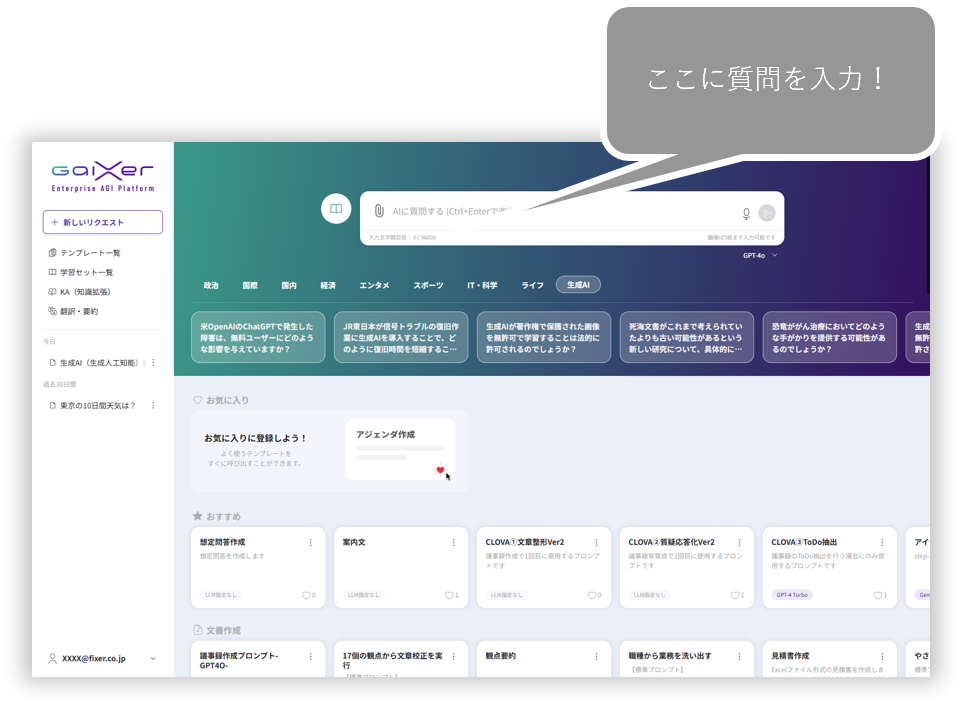
Task: Click the 新しいリクエスト button
Action: point(103,222)
